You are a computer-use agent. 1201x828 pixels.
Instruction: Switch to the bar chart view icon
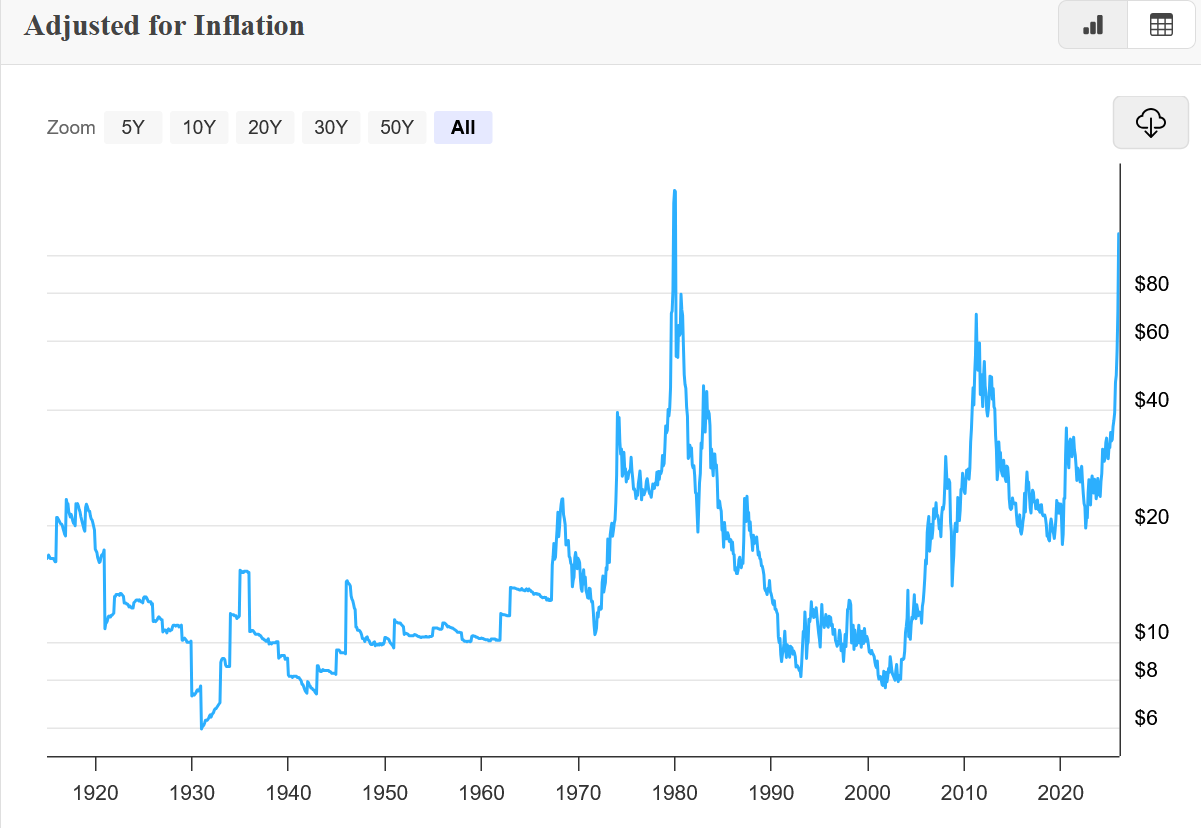1093,26
